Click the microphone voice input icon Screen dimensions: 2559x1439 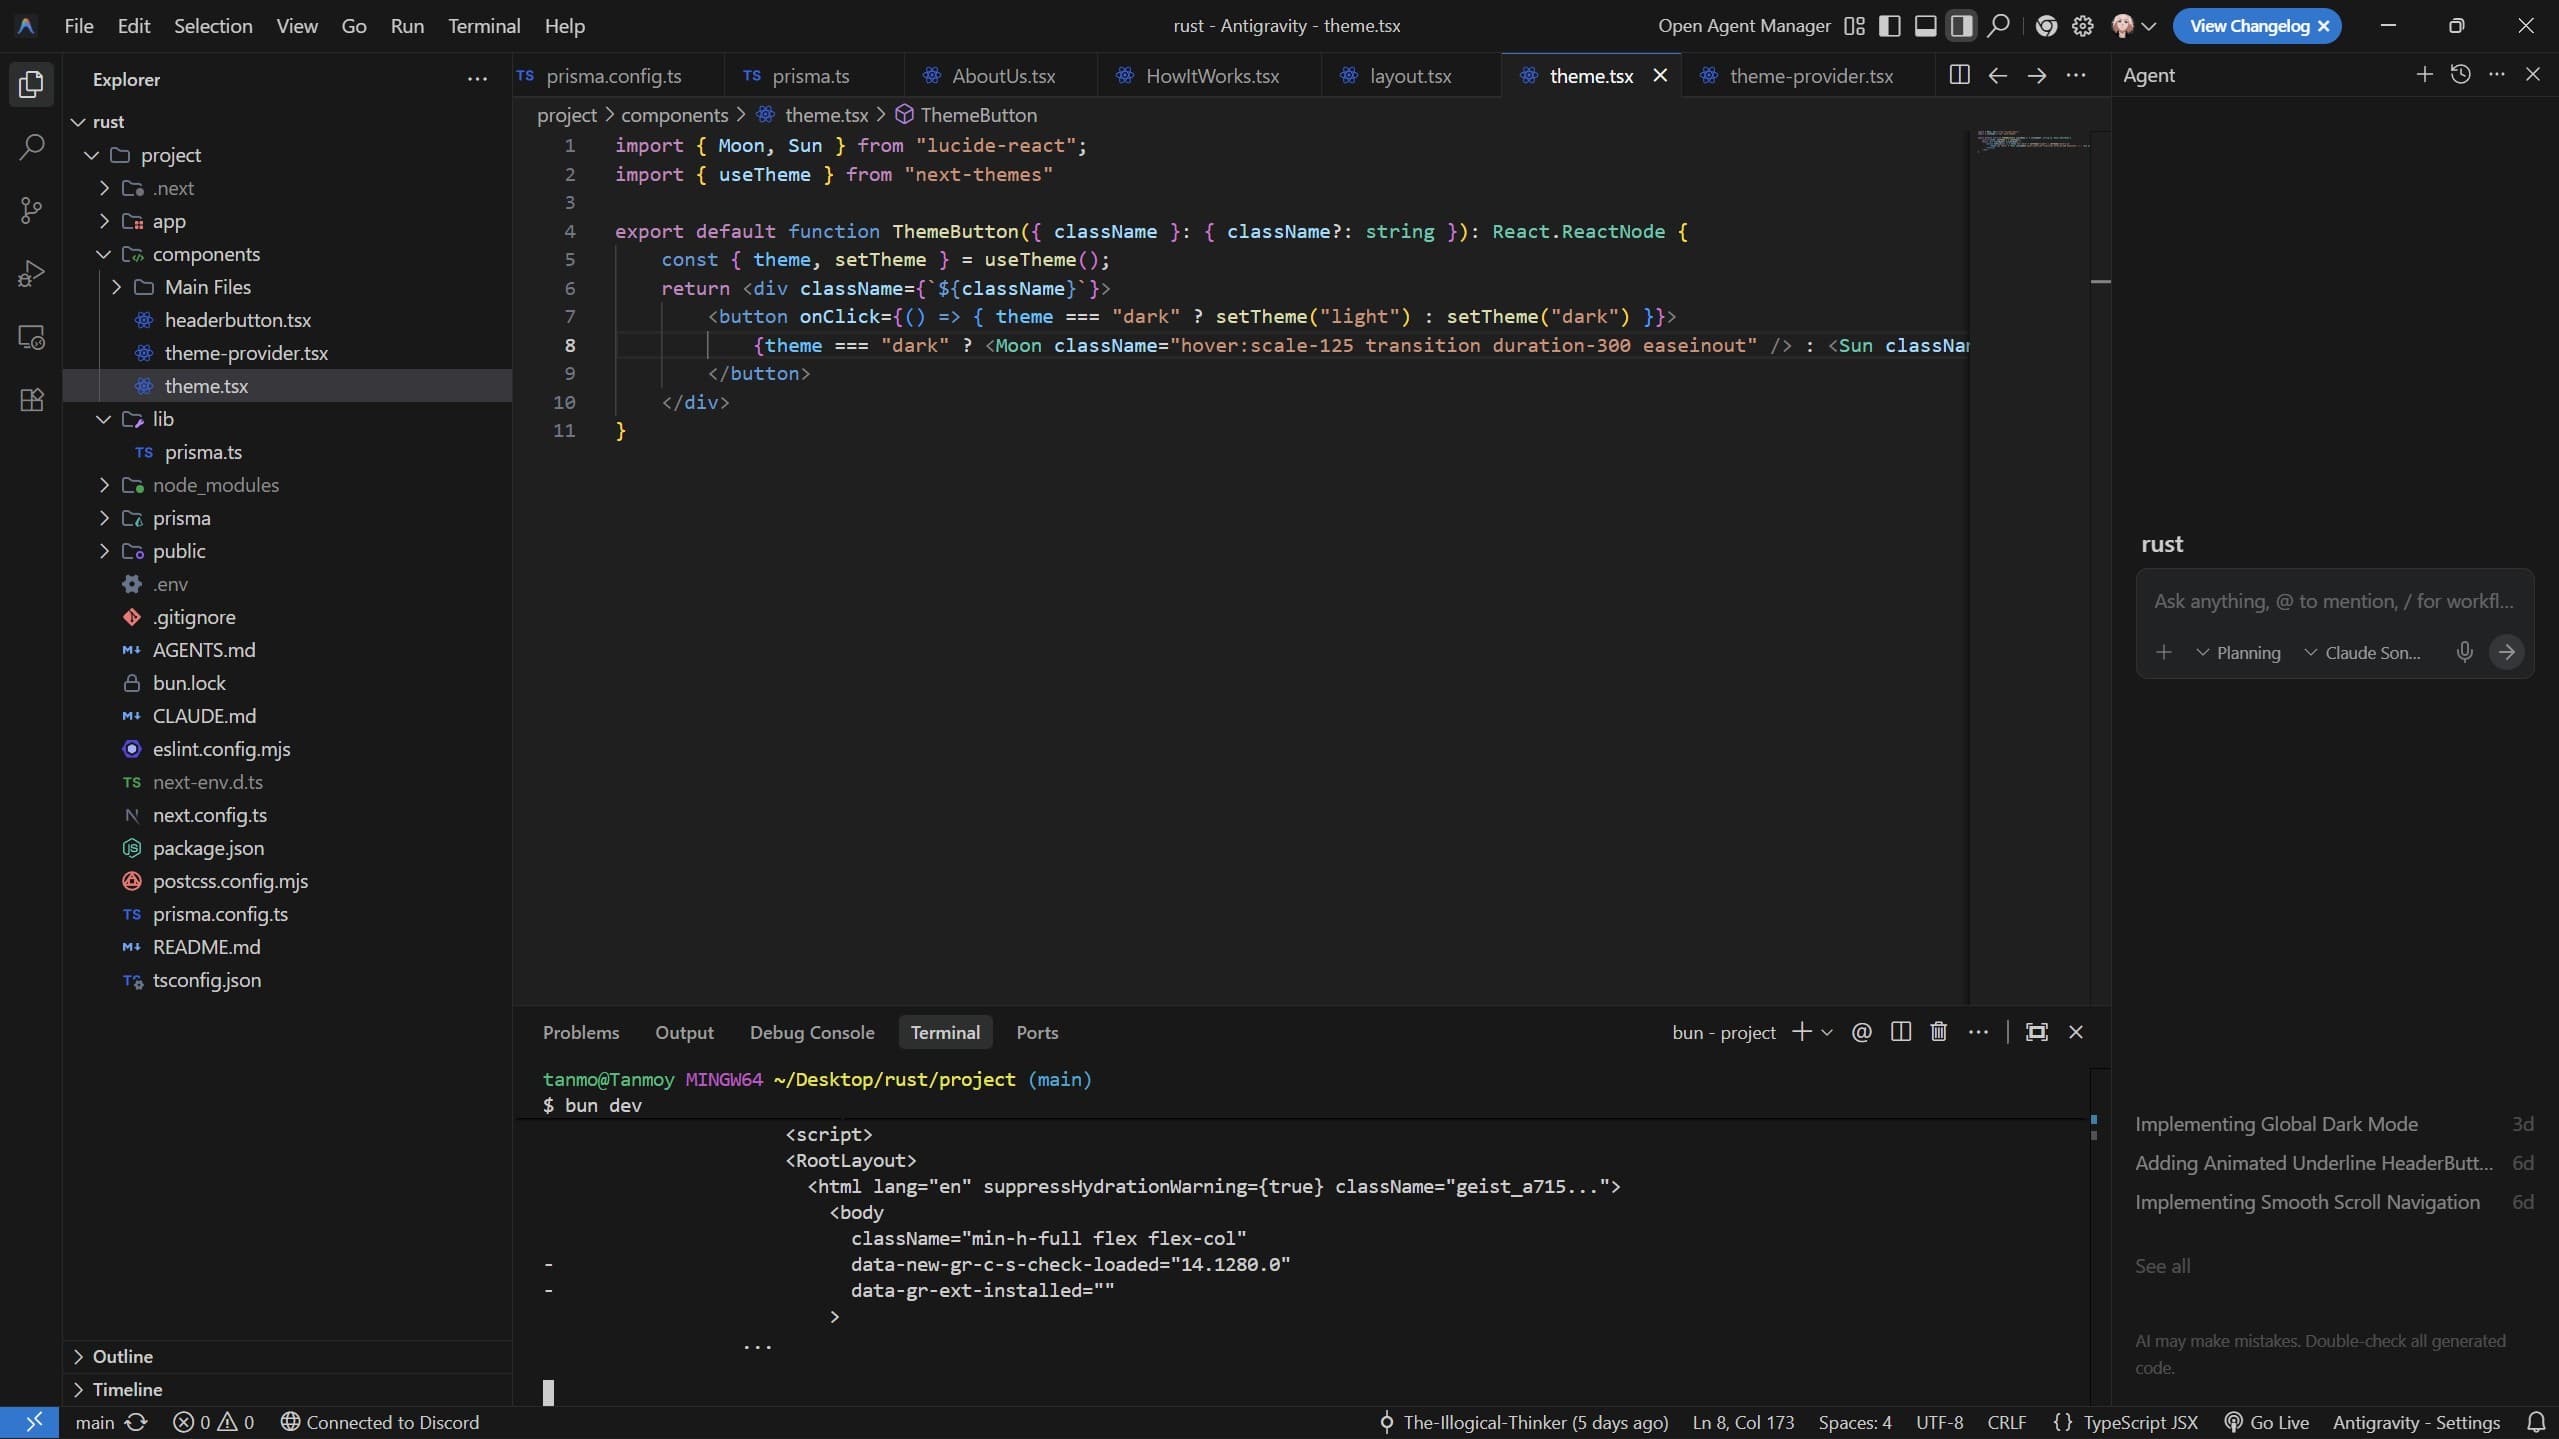2464,652
